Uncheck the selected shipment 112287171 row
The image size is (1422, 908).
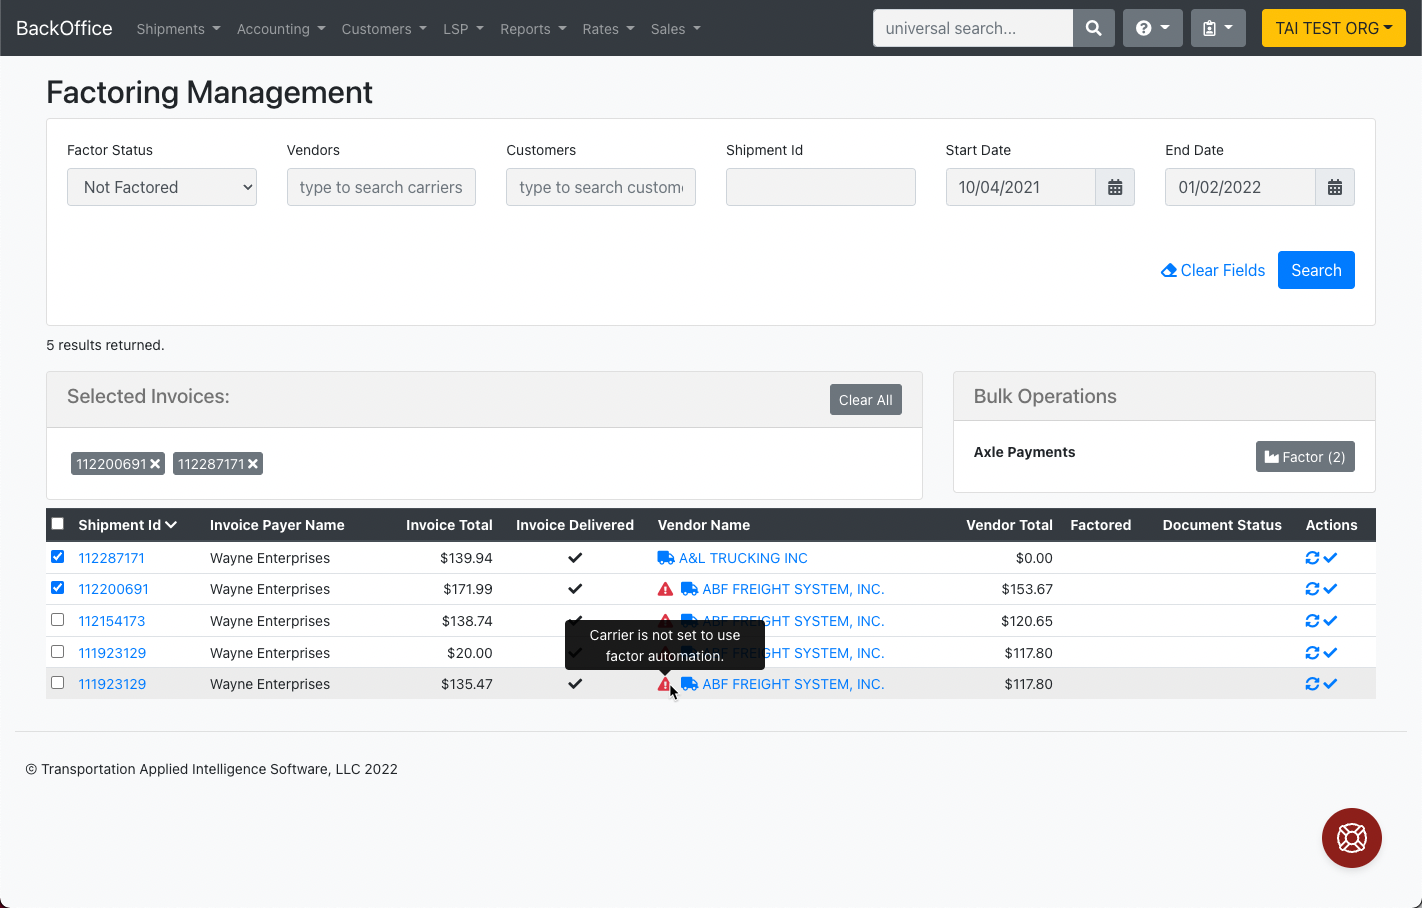tap(57, 556)
